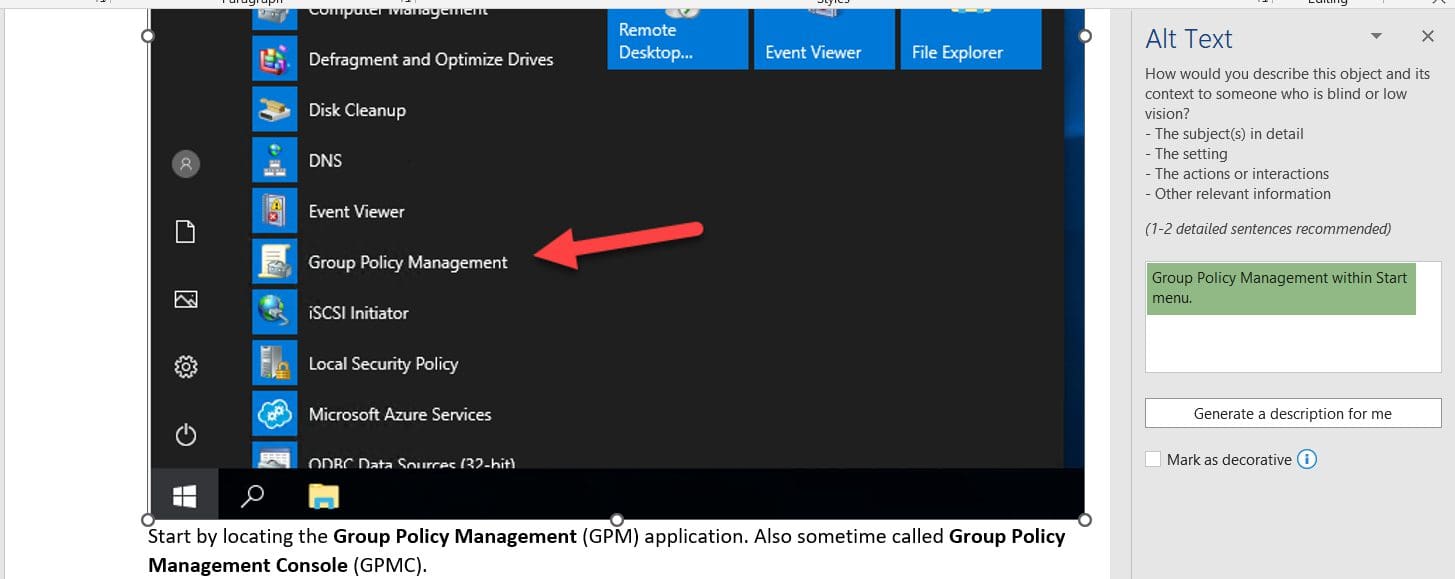
Task: Click the highlighted alt text 'Group Policy Management within Start menu.'
Action: pyautogui.click(x=1280, y=288)
